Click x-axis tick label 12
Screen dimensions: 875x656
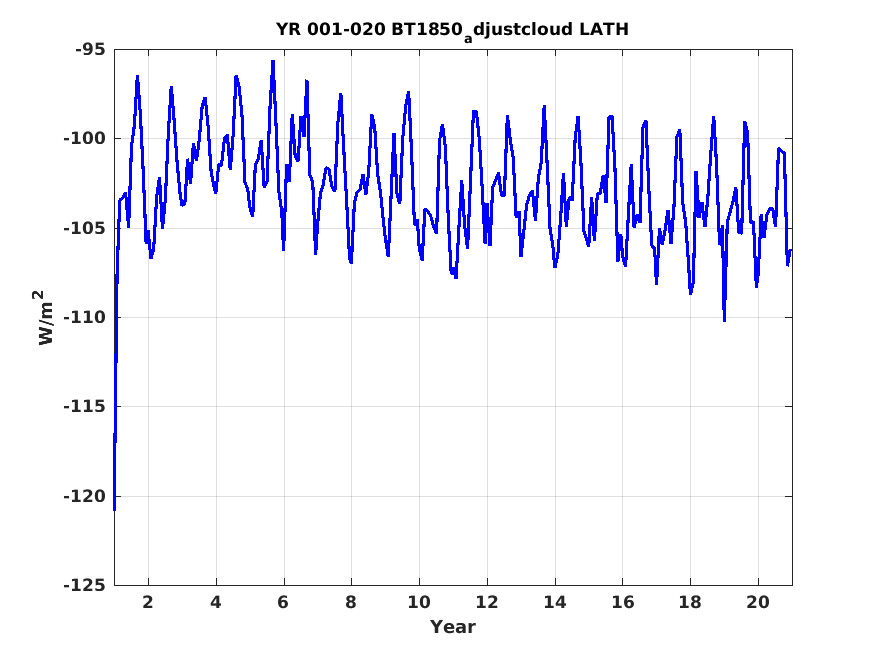(x=487, y=602)
